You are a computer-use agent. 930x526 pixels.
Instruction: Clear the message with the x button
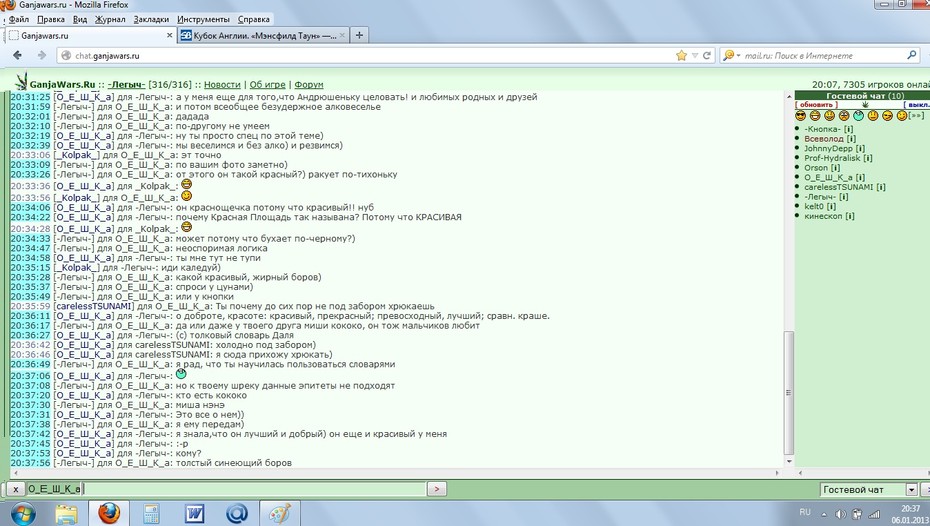click(15, 489)
